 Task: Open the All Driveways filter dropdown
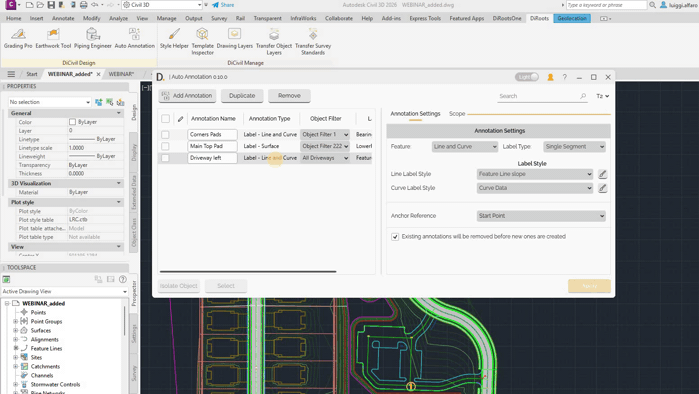pyautogui.click(x=325, y=158)
